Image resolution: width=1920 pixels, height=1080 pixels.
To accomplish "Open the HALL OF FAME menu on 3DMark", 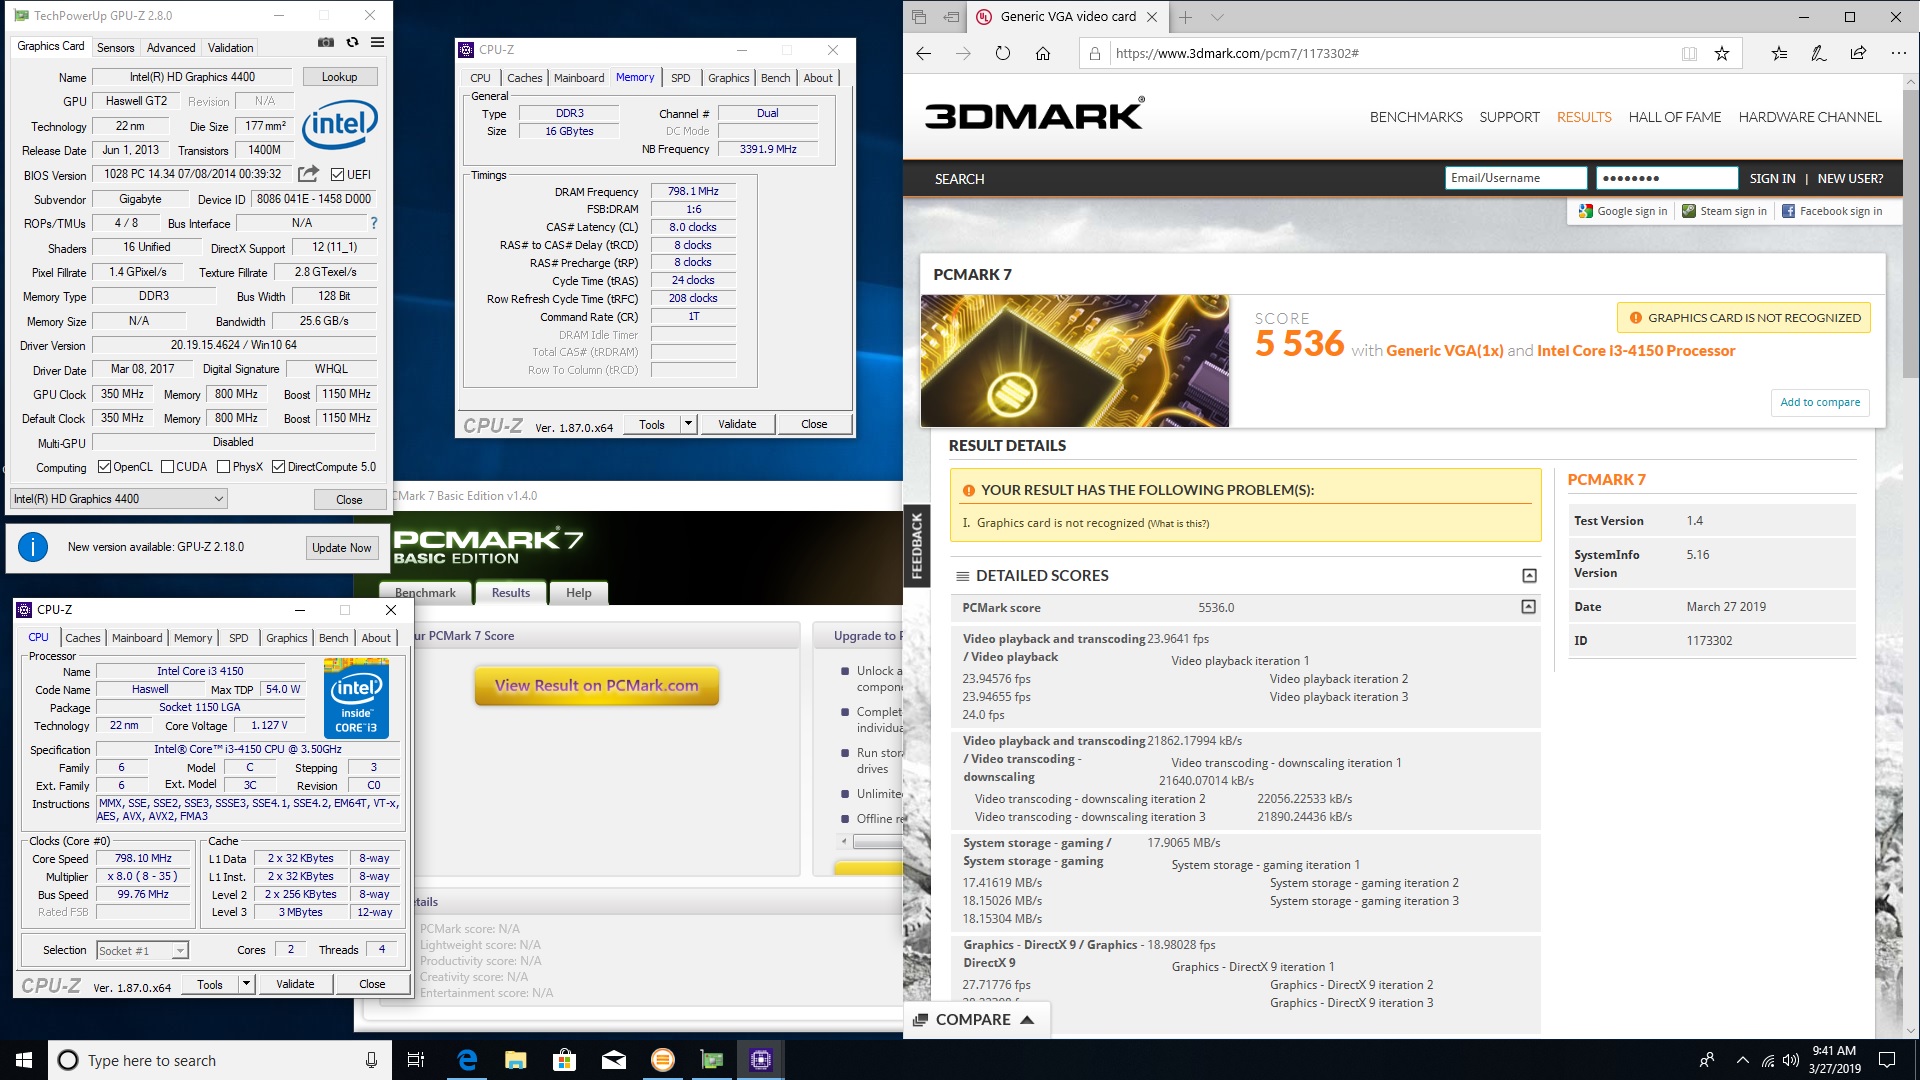I will click(x=1675, y=117).
